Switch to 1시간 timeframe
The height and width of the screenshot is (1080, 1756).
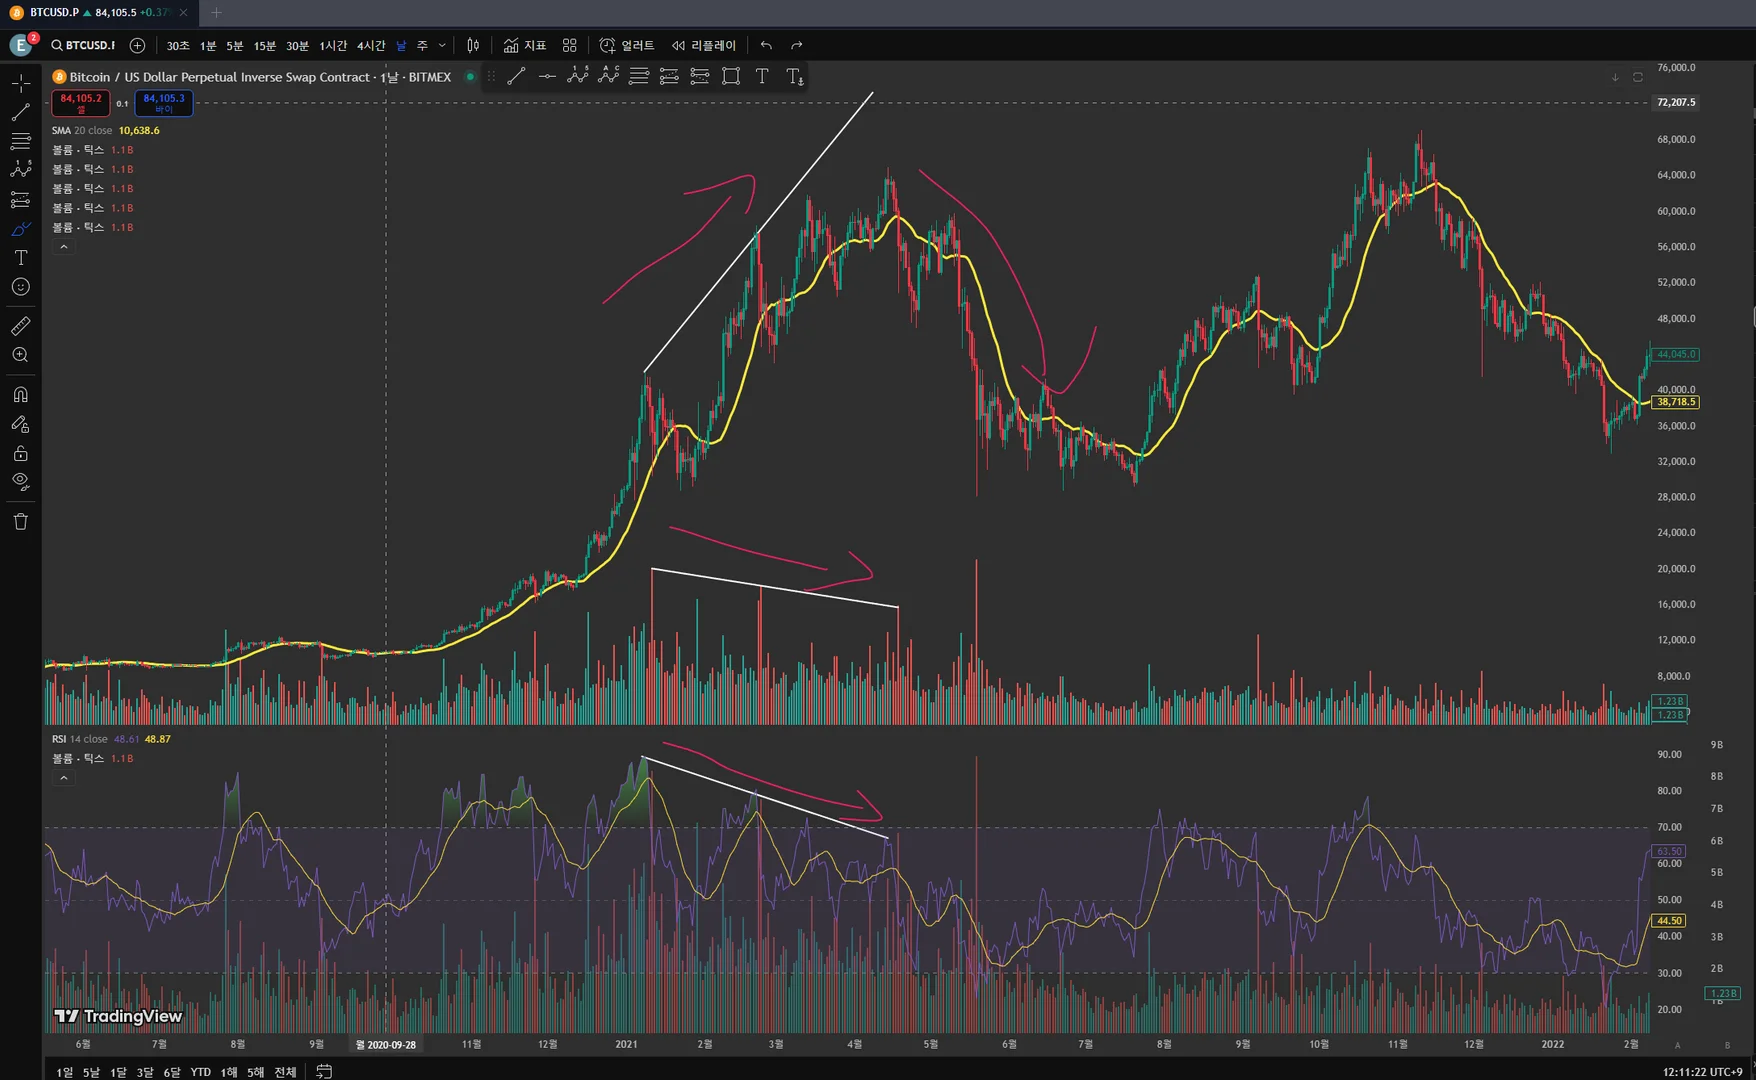[333, 45]
